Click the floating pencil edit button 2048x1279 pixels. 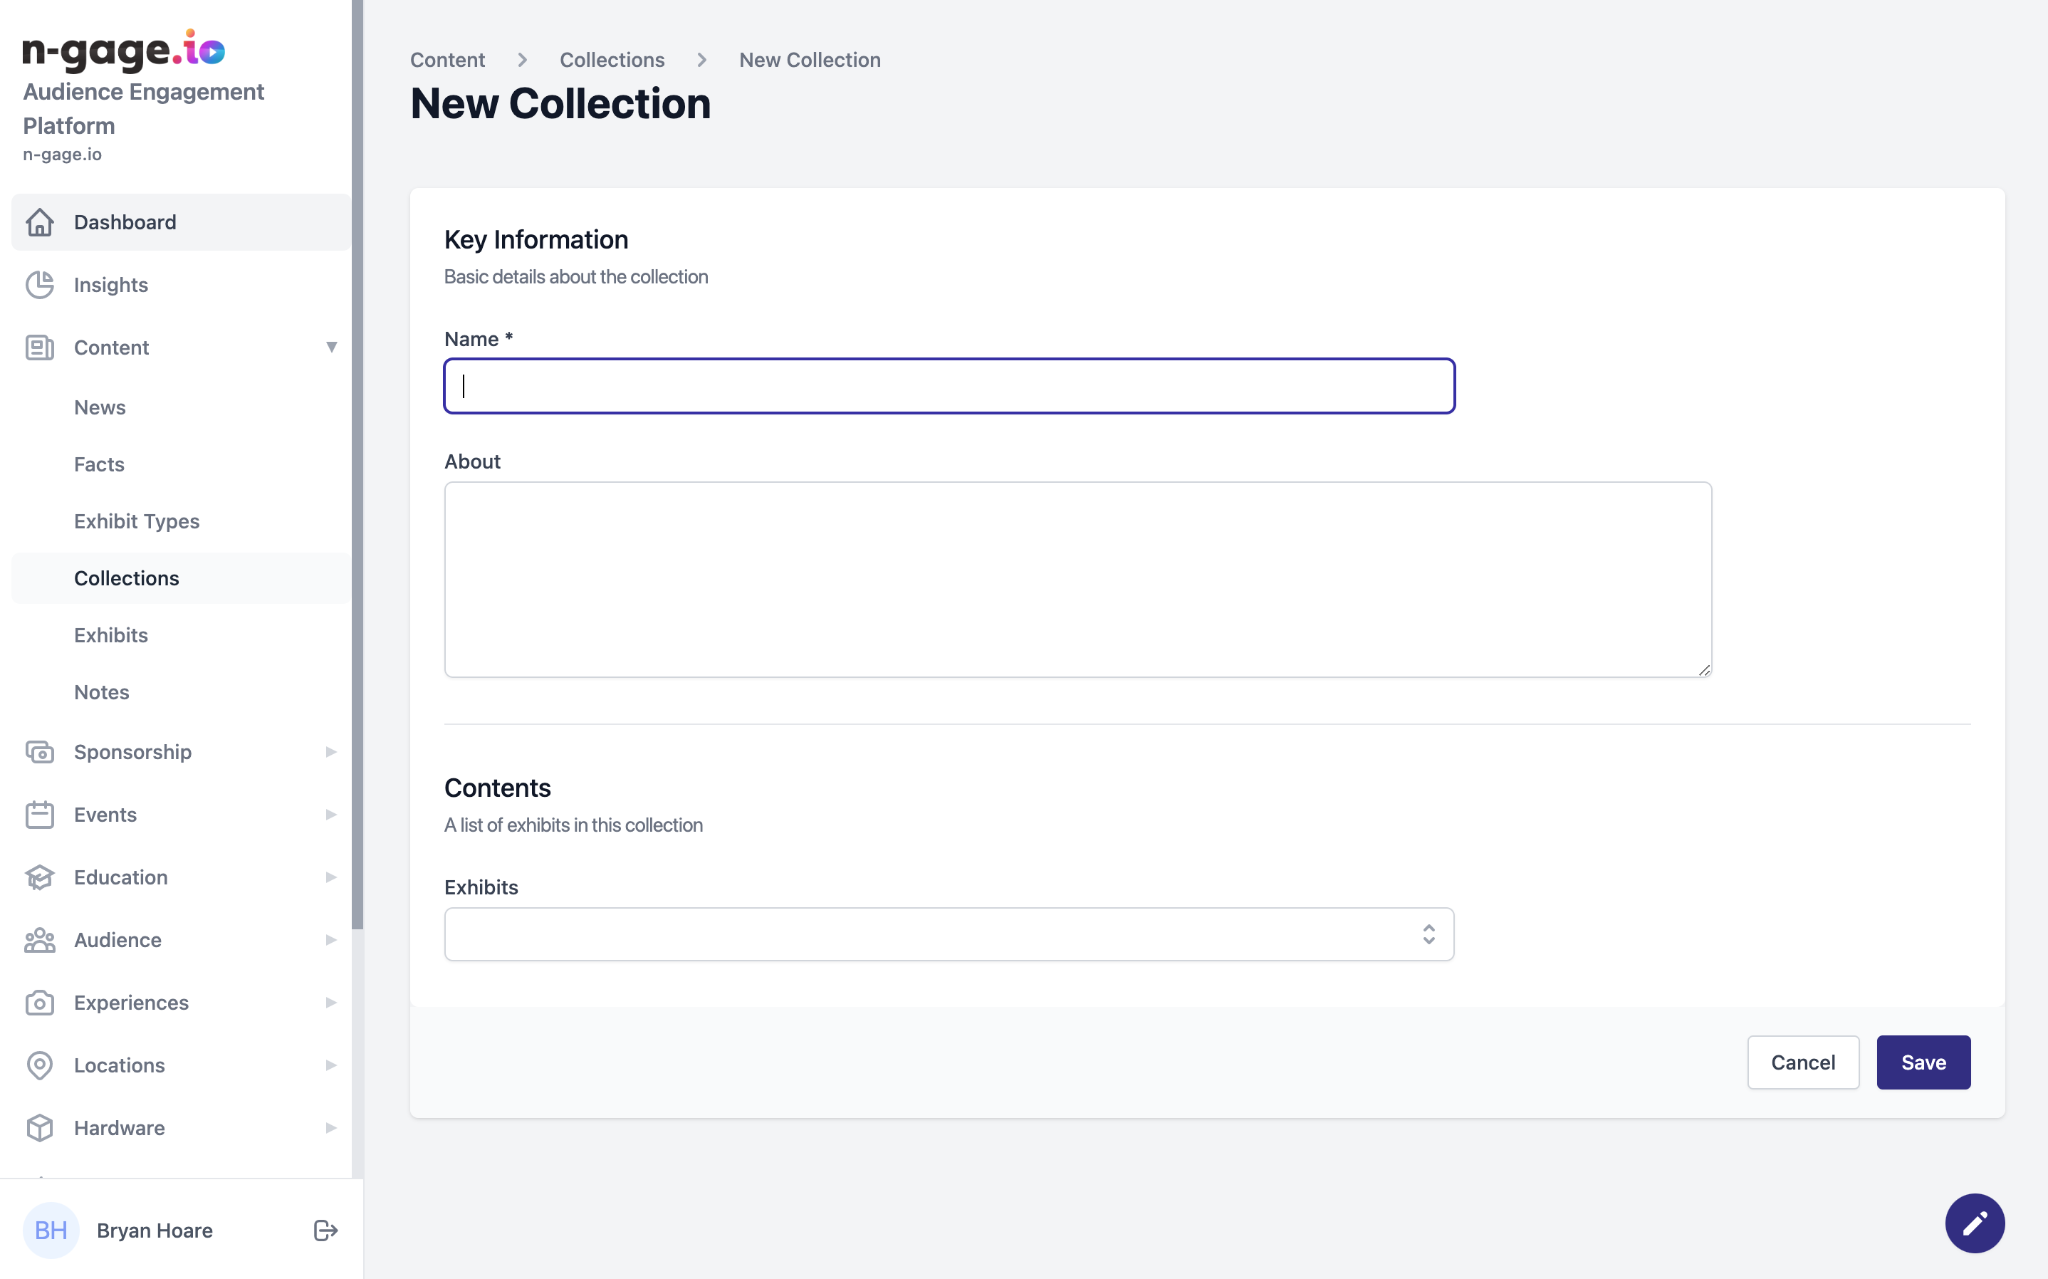[1974, 1222]
